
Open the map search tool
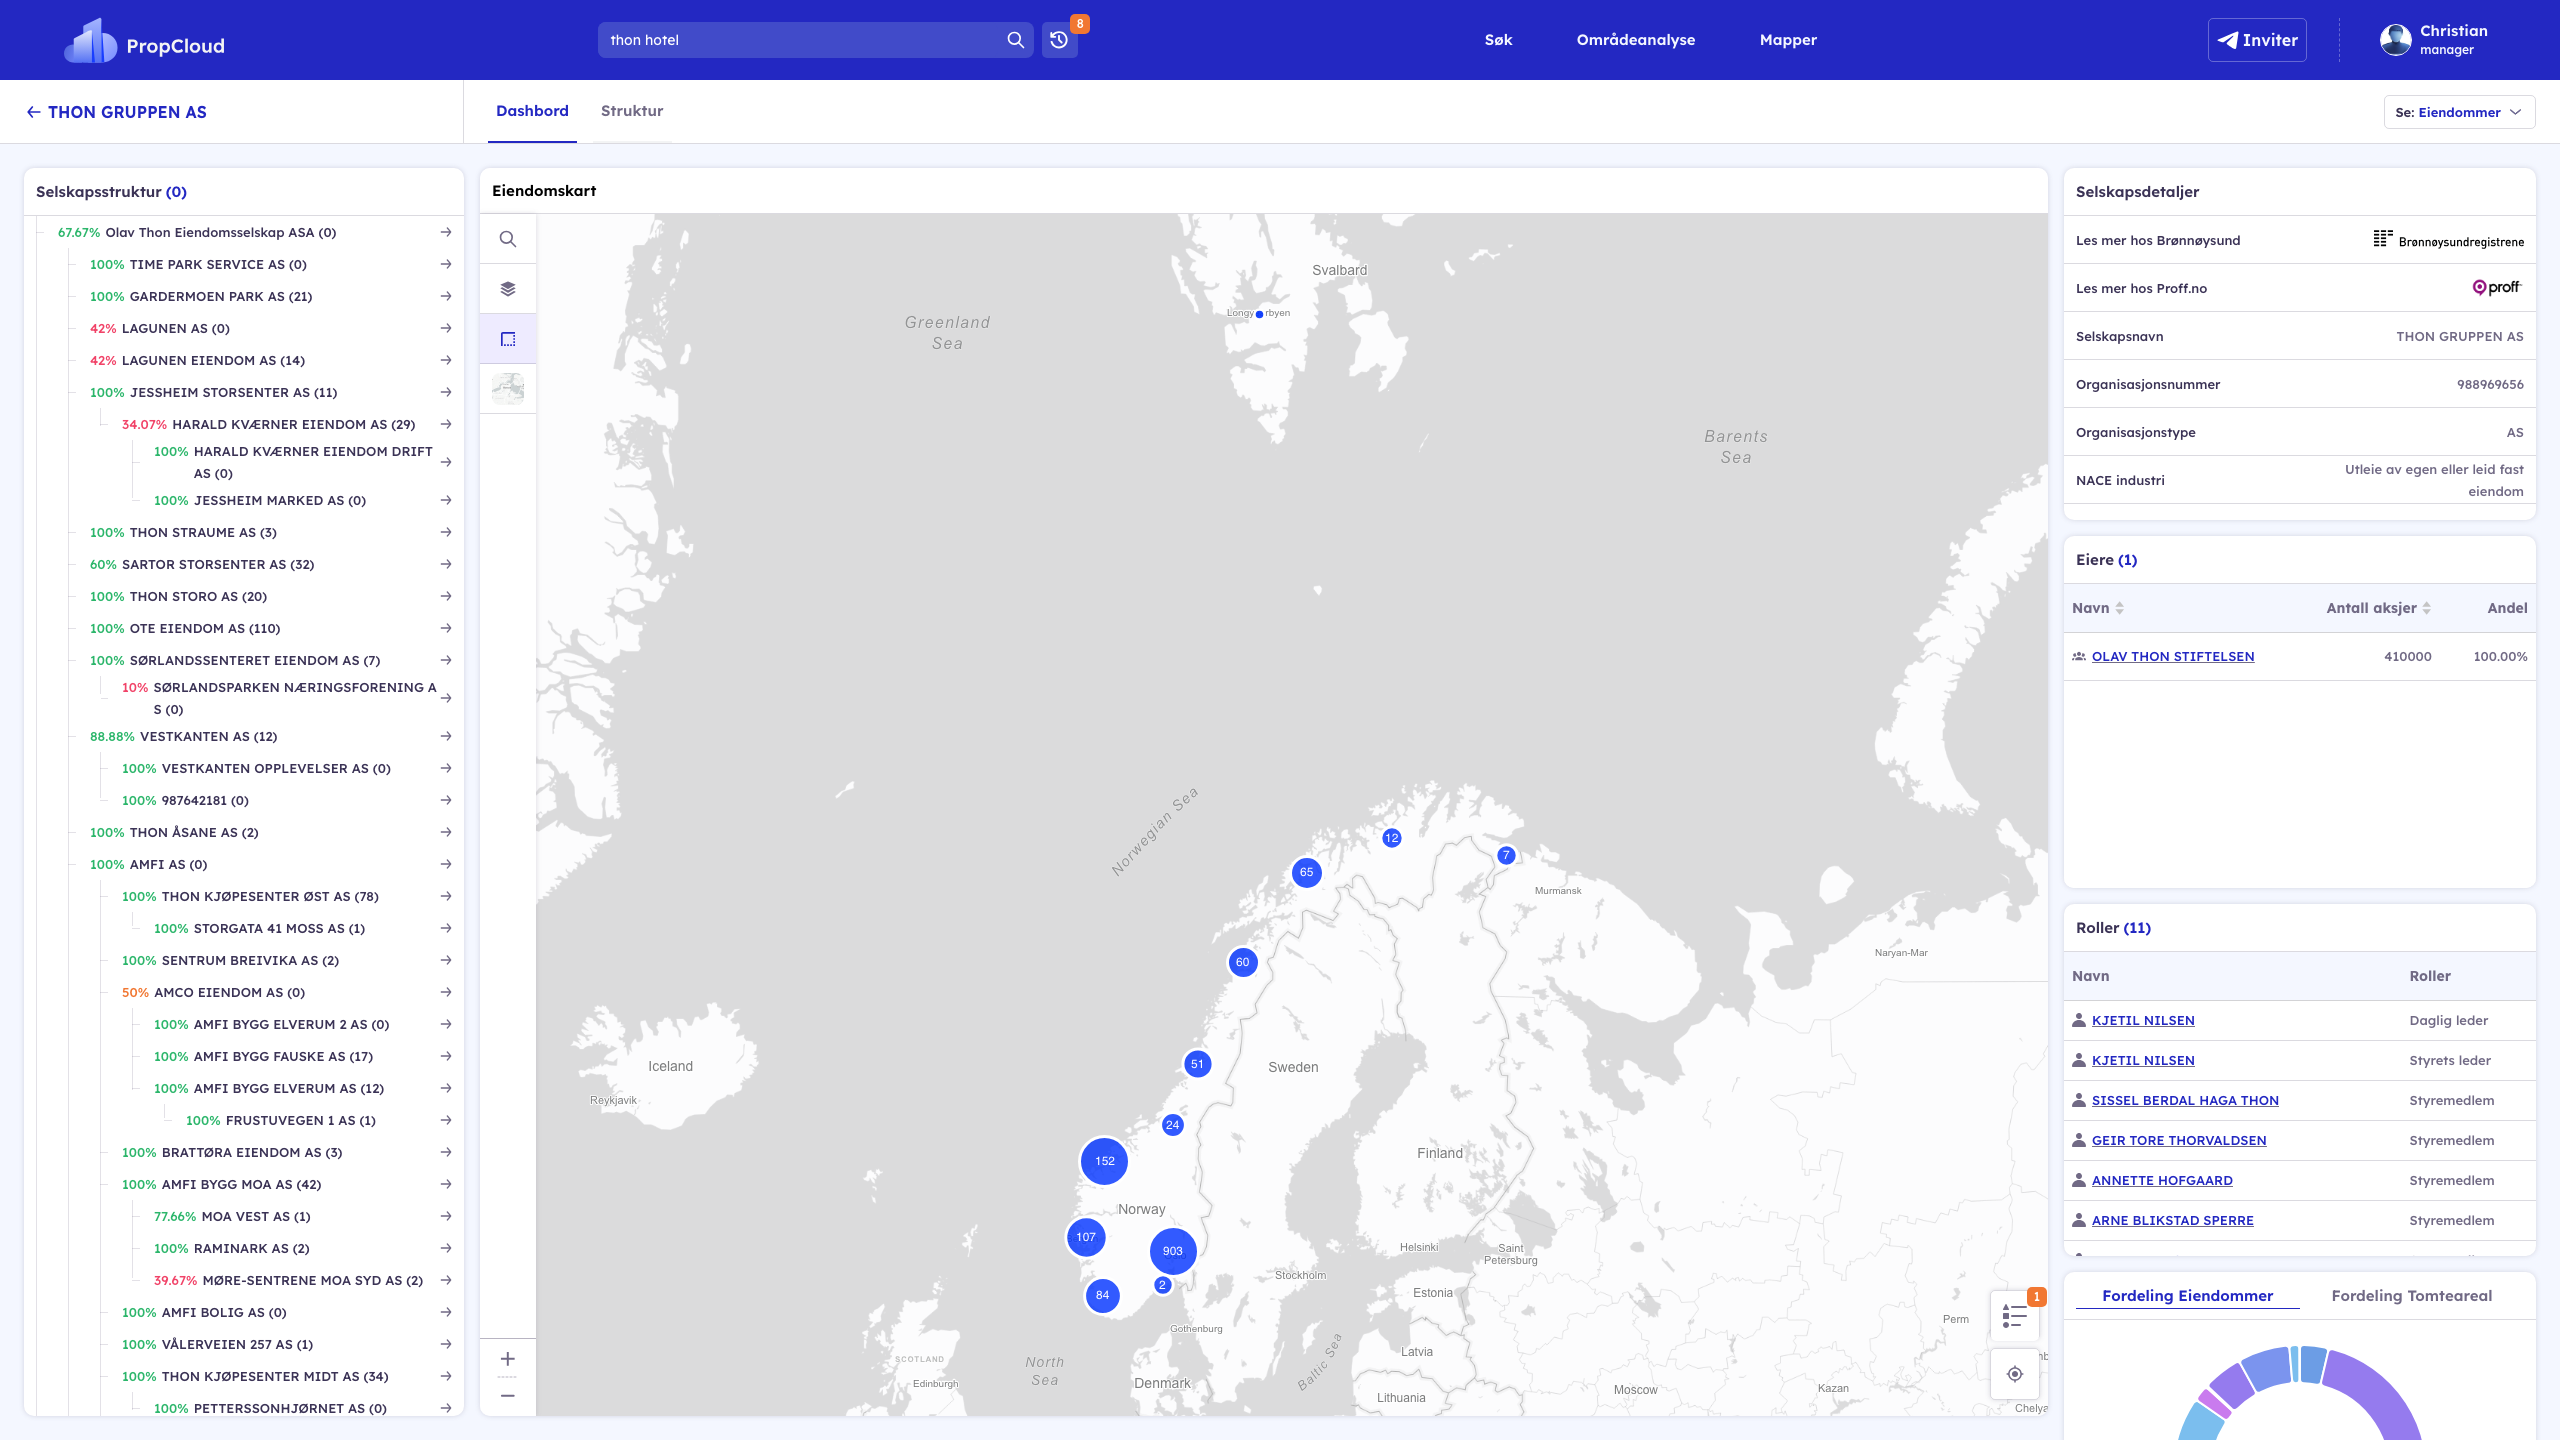(x=508, y=239)
